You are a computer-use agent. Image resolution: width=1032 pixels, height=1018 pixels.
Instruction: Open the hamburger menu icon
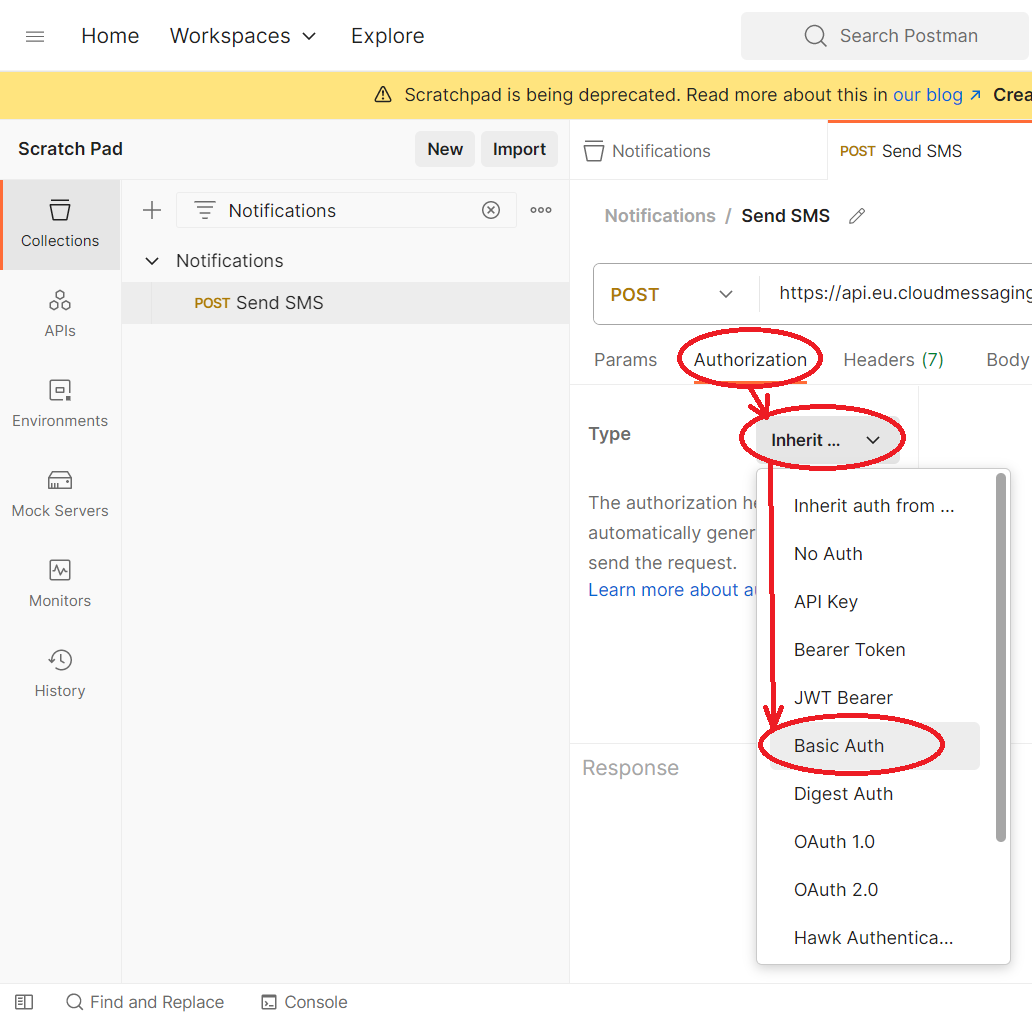click(x=35, y=36)
